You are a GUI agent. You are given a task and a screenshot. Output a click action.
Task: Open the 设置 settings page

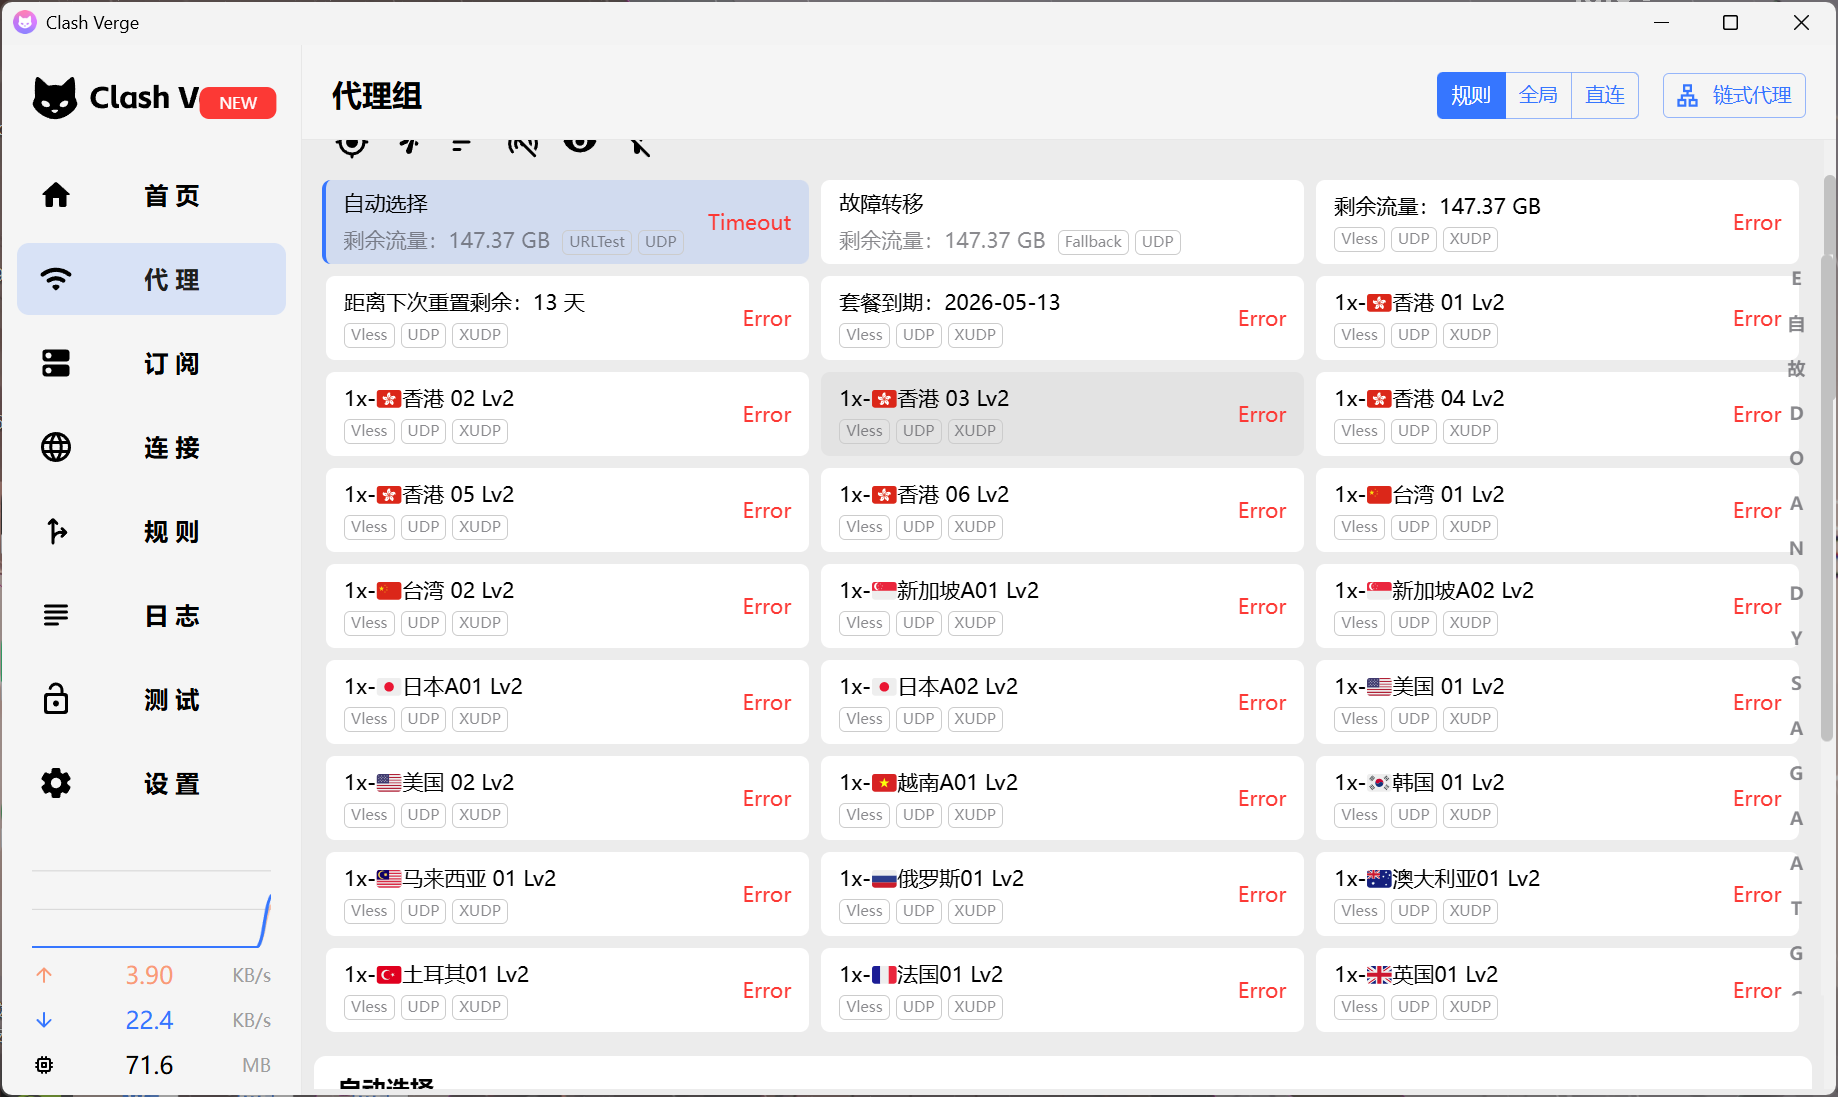click(x=151, y=783)
